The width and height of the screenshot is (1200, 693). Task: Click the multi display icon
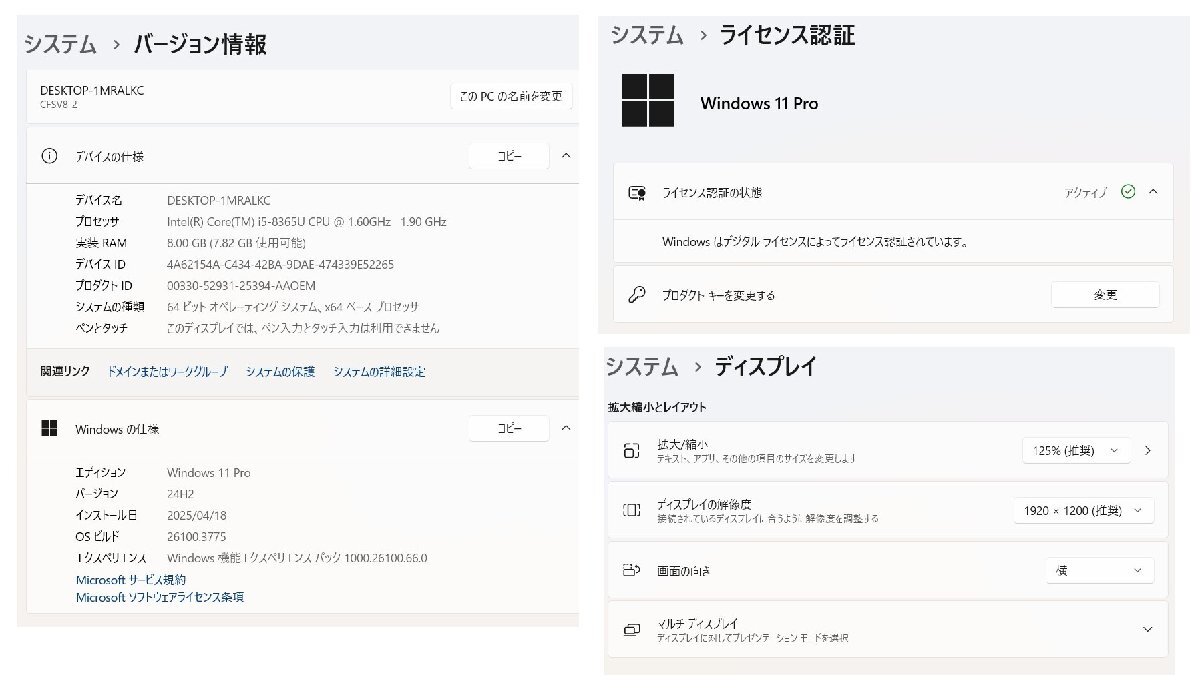[x=631, y=629]
